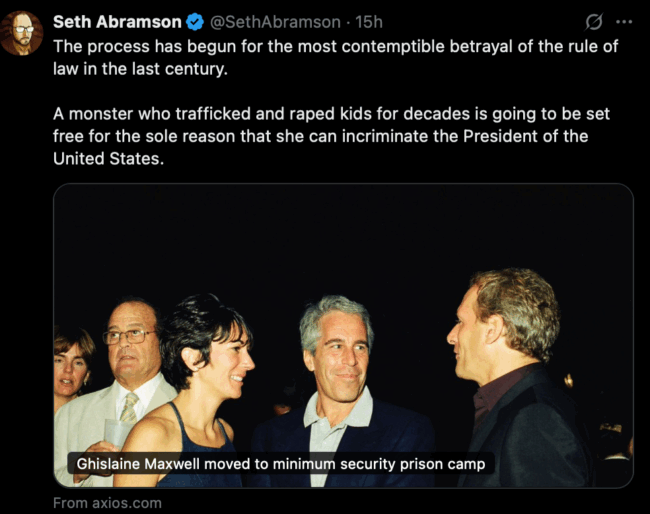Visit the "From axios.com" source link
650x514 pixels.
[107, 503]
